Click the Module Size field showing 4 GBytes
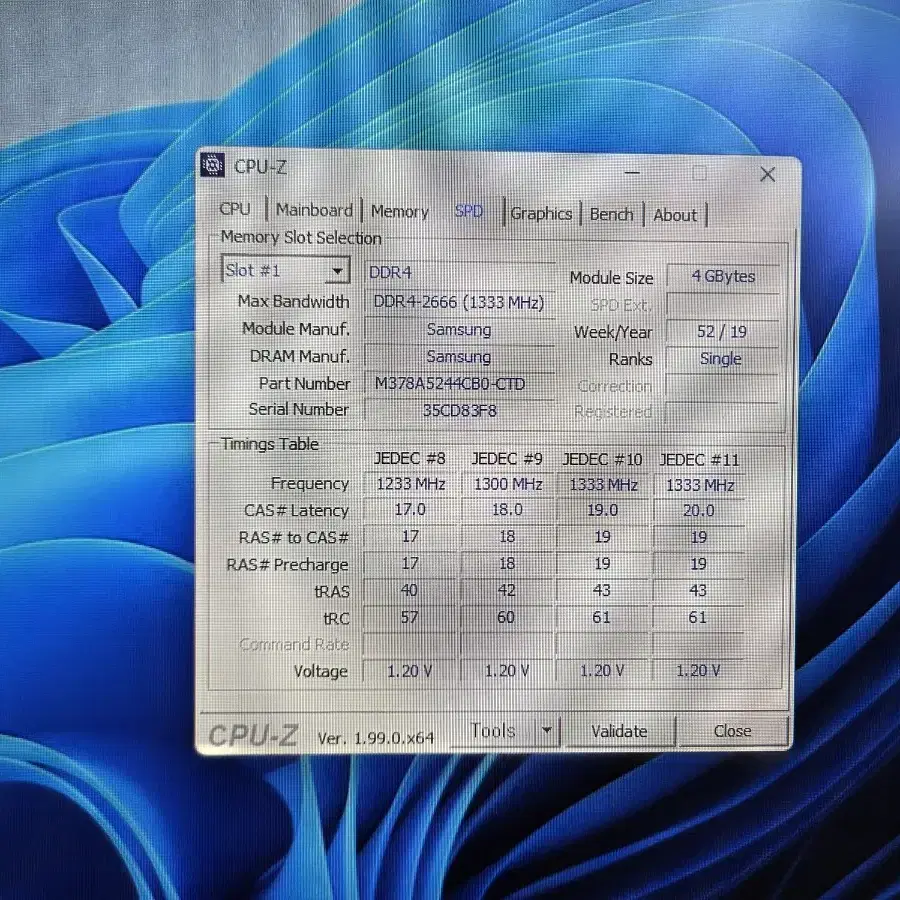 [x=722, y=276]
